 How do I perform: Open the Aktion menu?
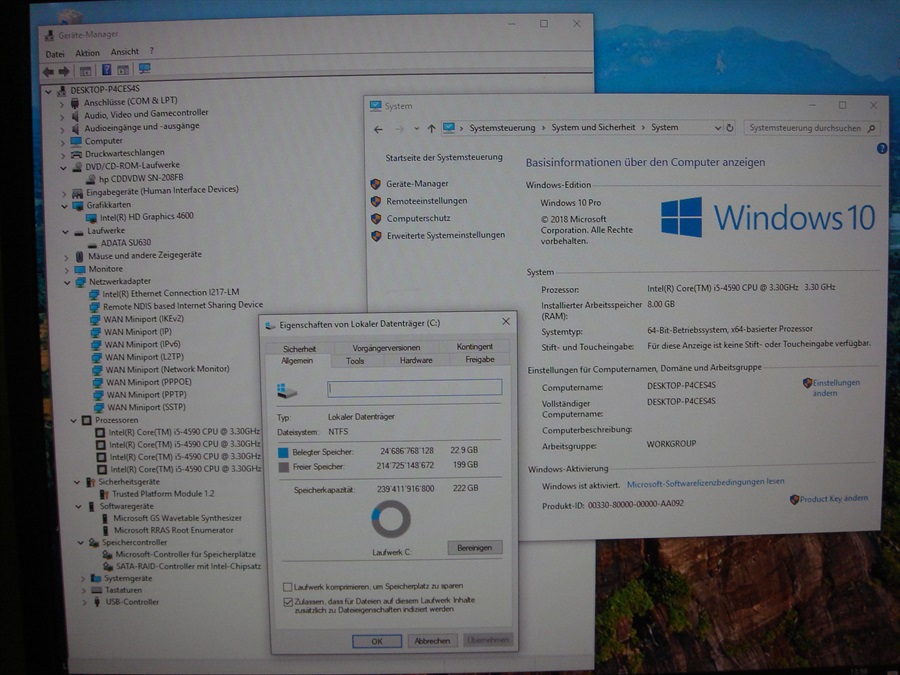(87, 53)
